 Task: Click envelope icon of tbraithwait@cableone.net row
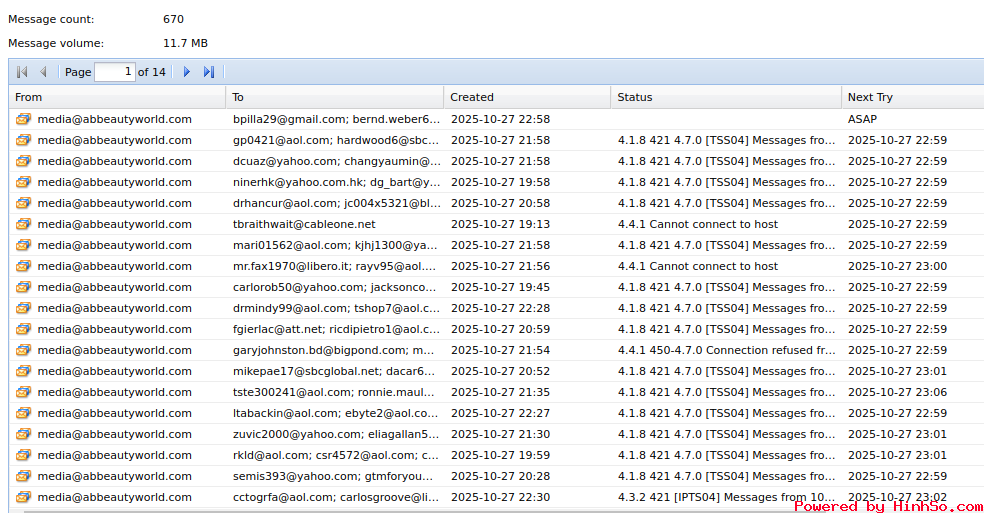click(x=23, y=224)
